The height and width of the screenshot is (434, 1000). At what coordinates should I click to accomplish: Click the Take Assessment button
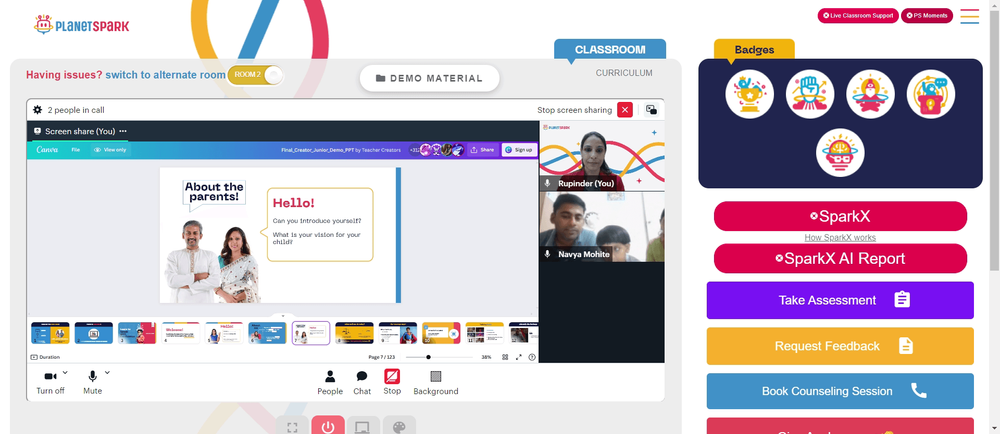tap(840, 300)
